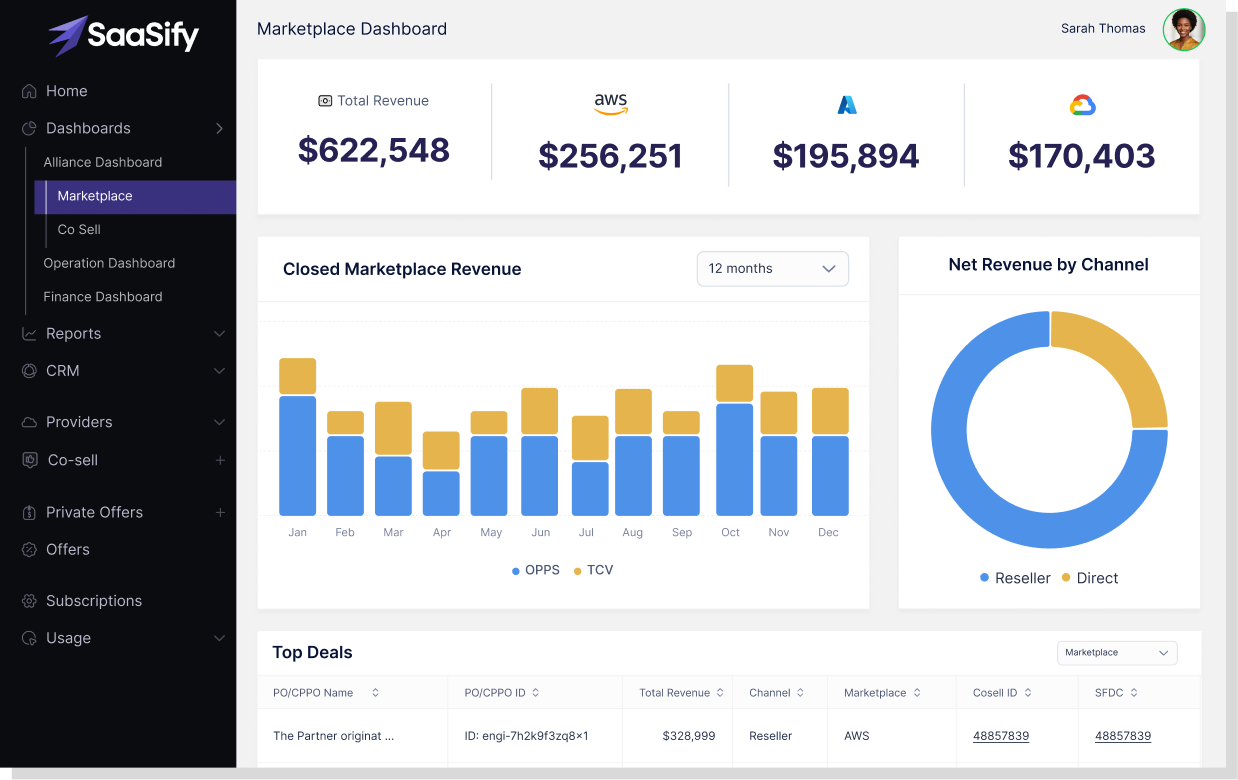The image size is (1238, 780).
Task: Expand the Providers chevron
Action: pos(219,422)
